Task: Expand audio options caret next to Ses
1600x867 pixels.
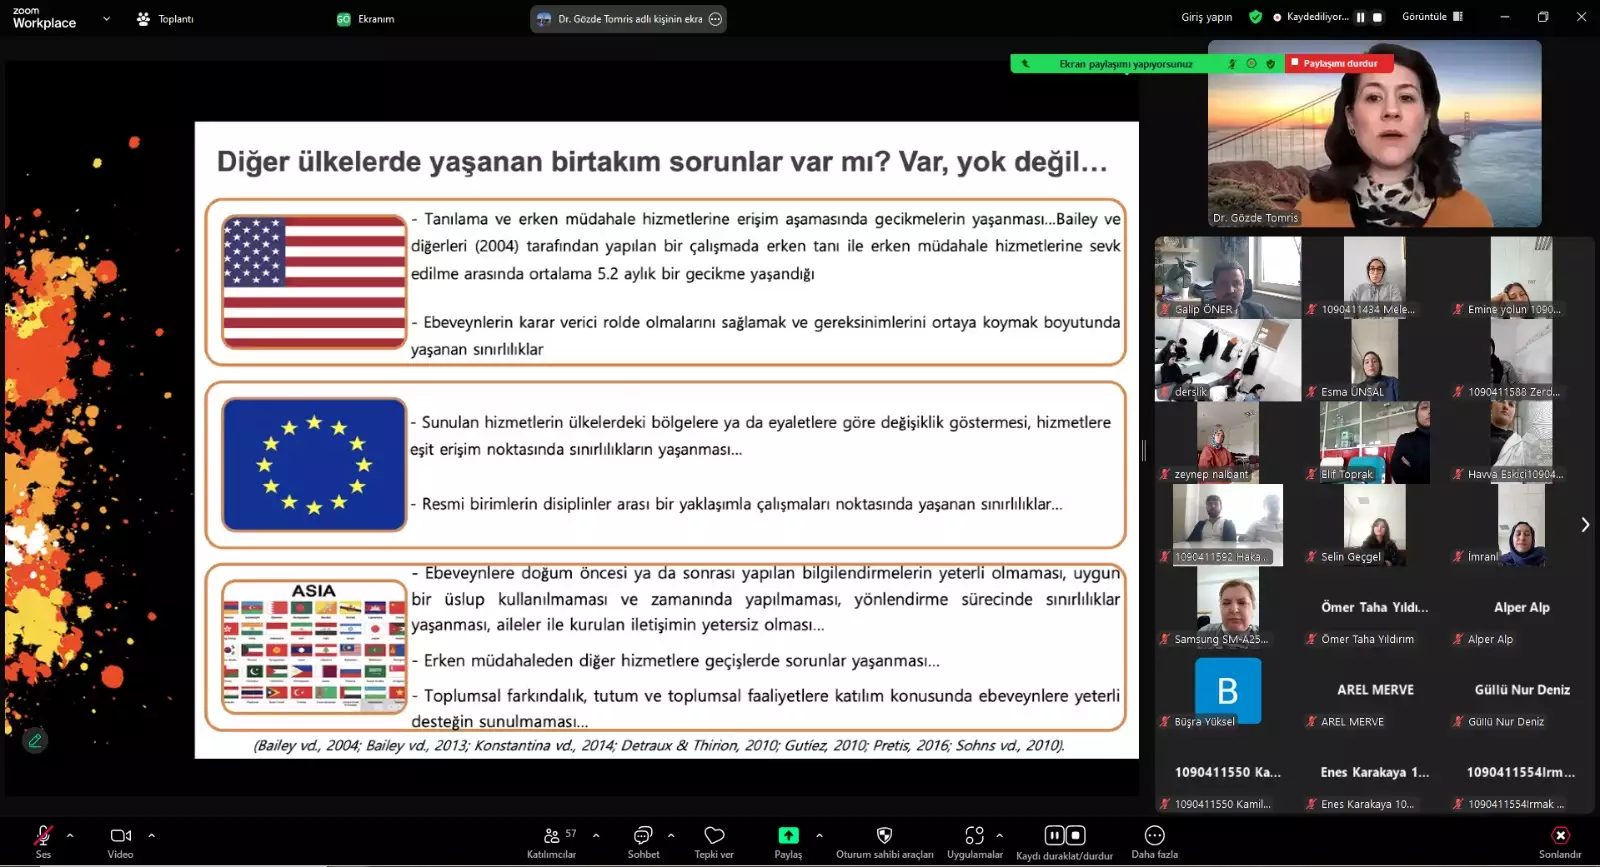Action: coord(70,835)
